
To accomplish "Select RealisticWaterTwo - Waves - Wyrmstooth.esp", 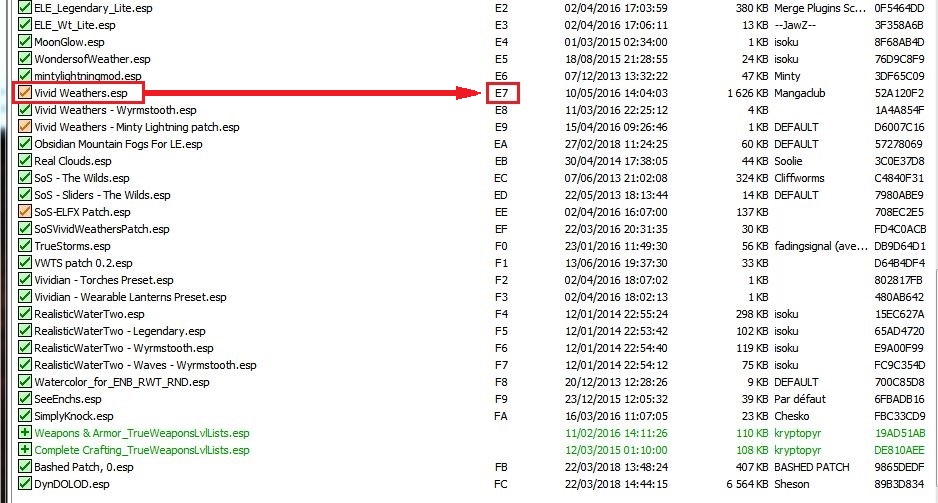I will click(x=145, y=365).
